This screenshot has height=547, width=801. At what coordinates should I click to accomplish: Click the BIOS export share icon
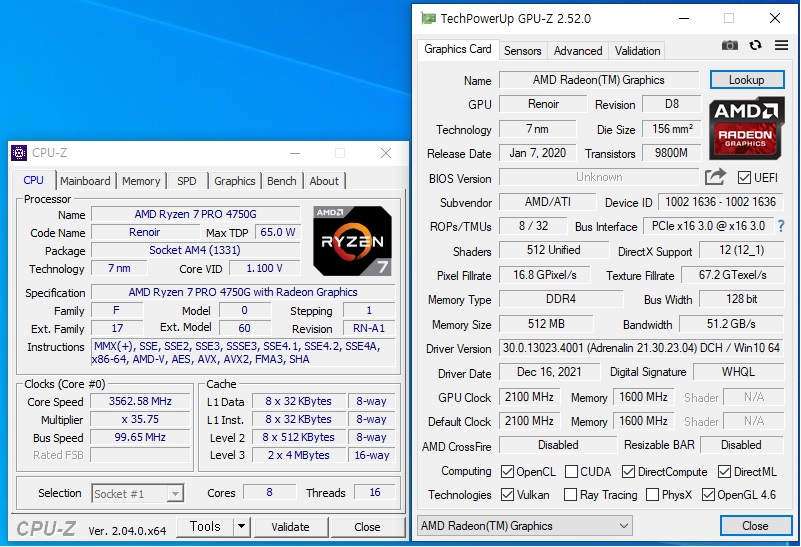[715, 177]
